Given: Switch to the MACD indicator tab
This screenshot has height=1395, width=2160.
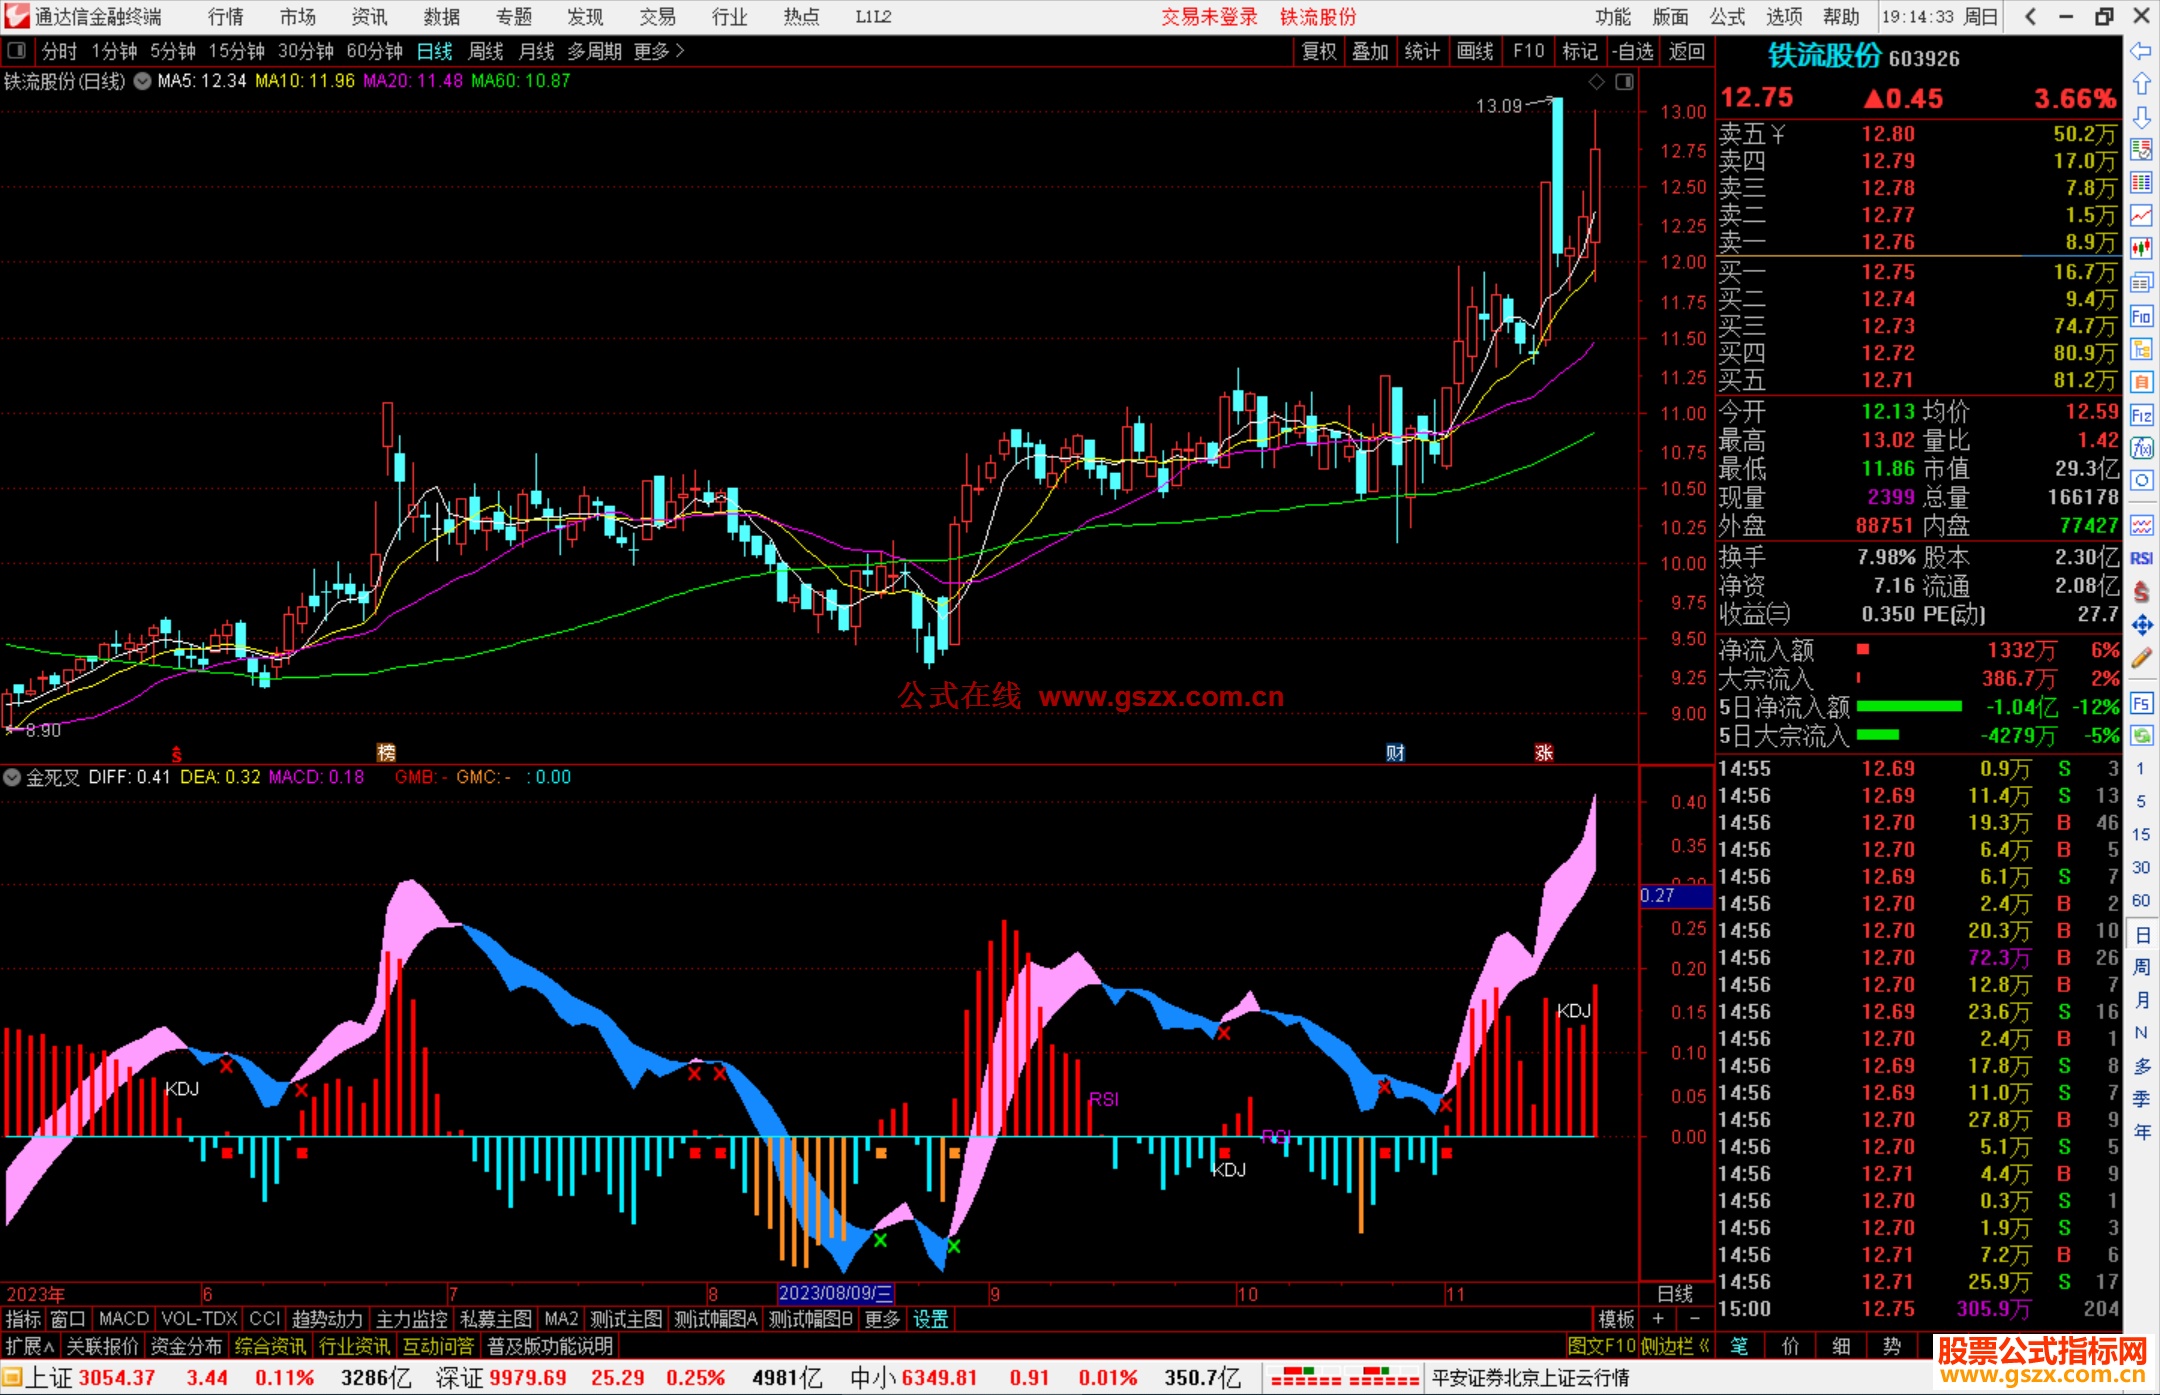Looking at the screenshot, I should (x=124, y=1319).
